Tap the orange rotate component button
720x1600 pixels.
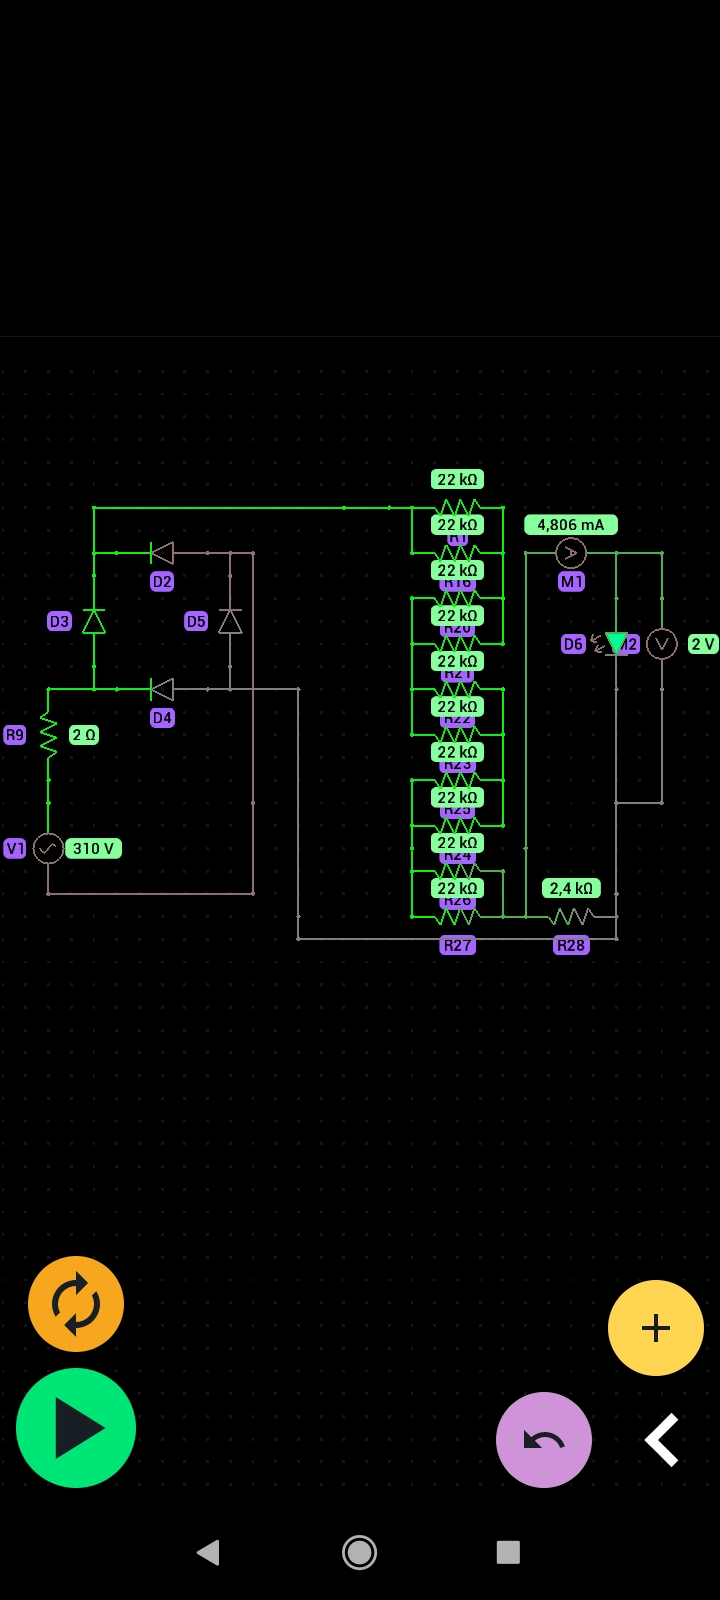[76, 1304]
